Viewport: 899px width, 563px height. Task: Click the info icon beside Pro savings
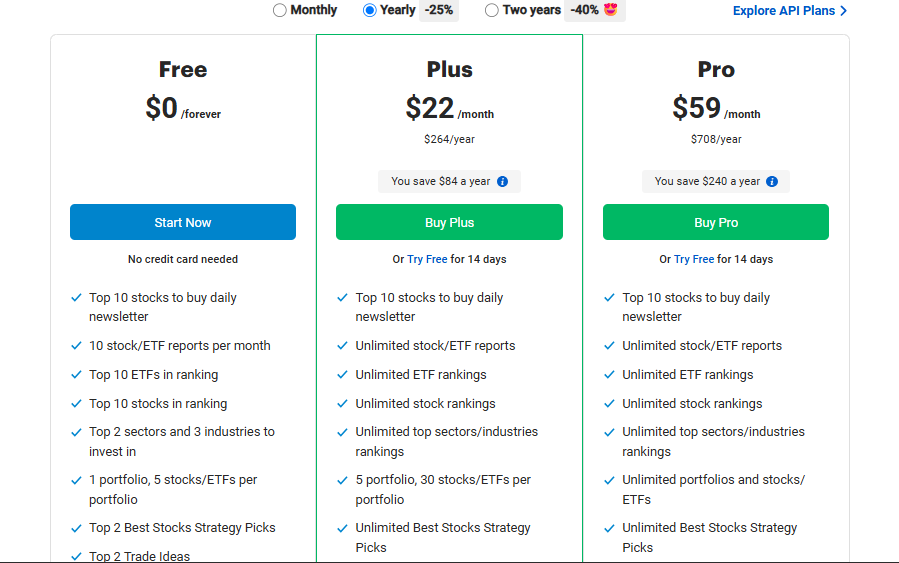[772, 182]
